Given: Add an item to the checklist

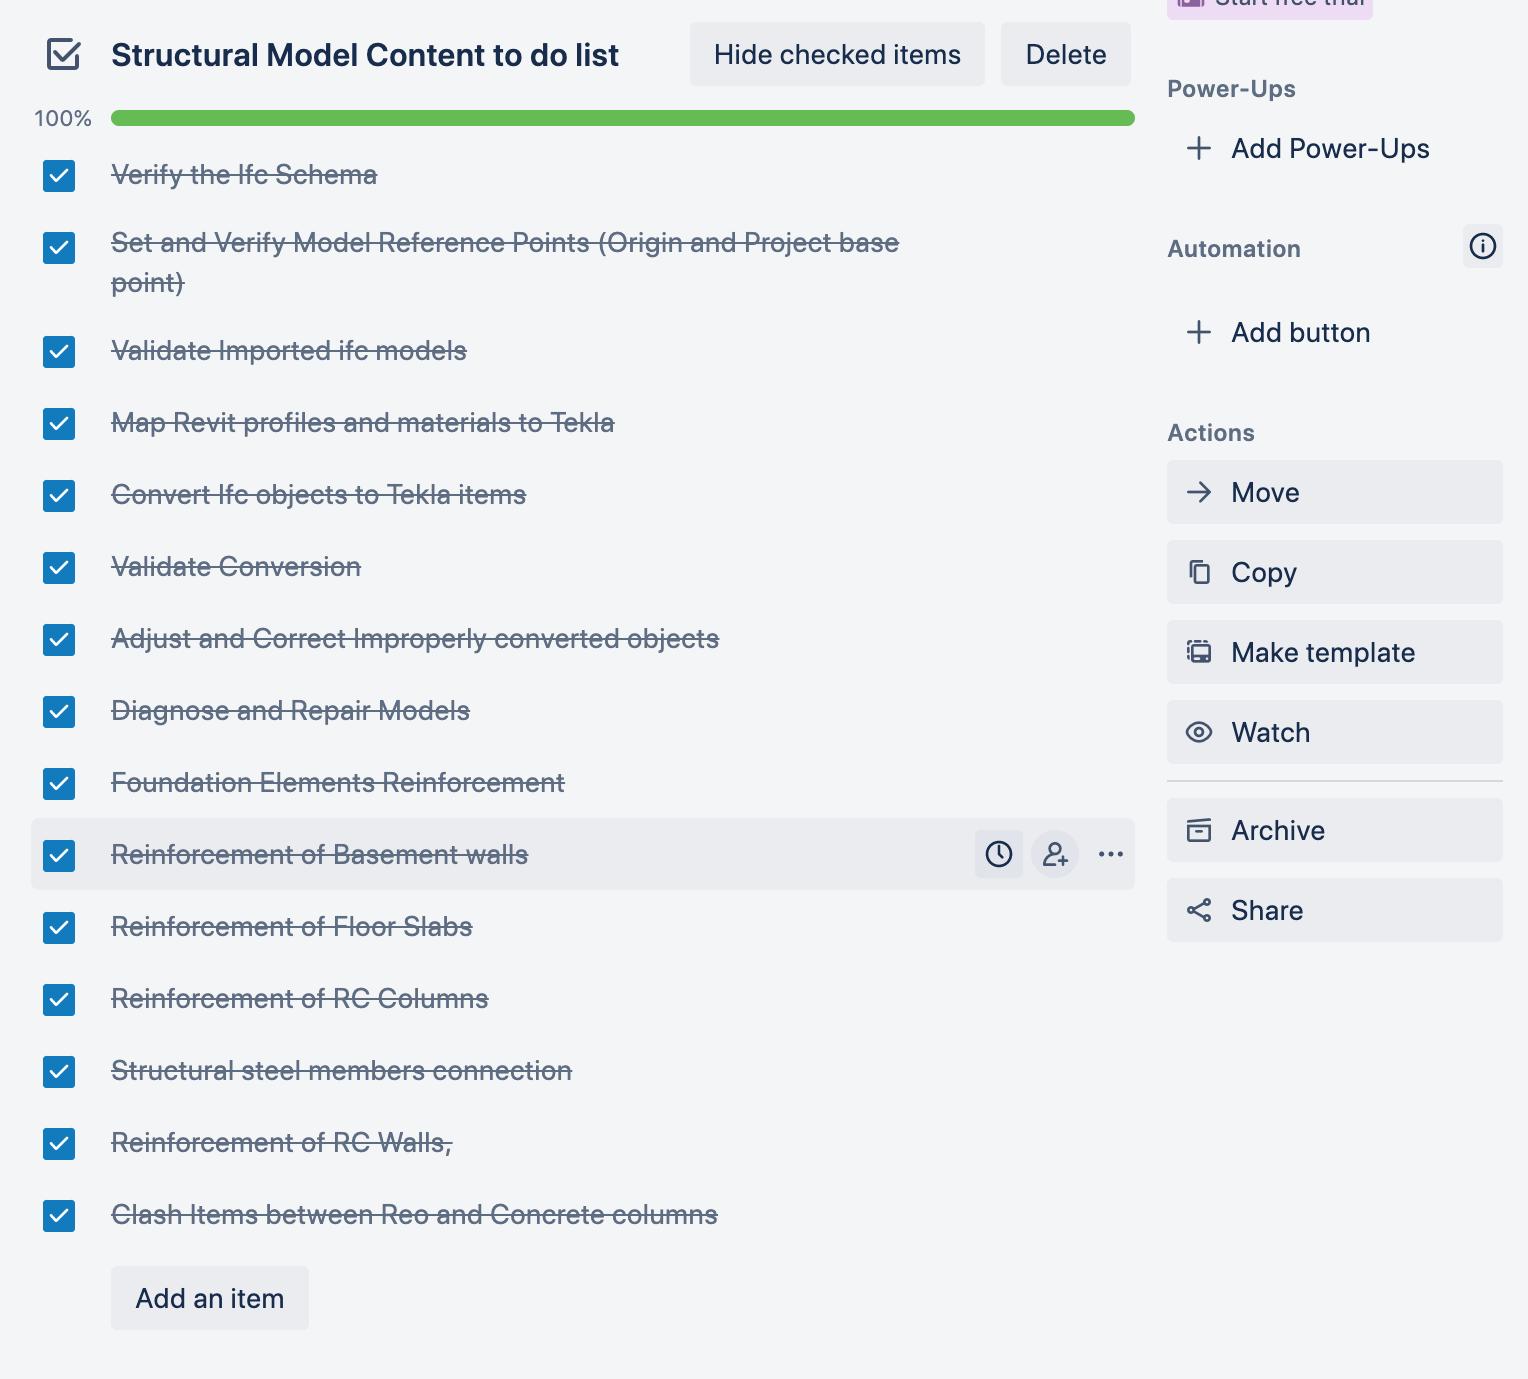Looking at the screenshot, I should (210, 1298).
